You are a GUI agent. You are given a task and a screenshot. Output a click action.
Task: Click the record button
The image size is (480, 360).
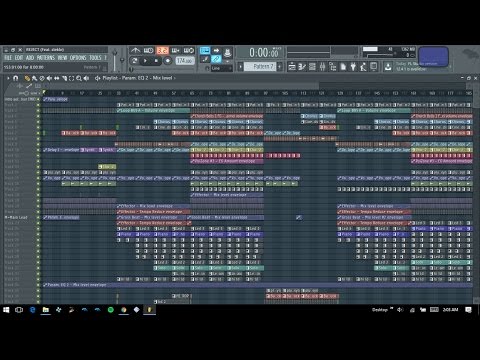click(168, 61)
